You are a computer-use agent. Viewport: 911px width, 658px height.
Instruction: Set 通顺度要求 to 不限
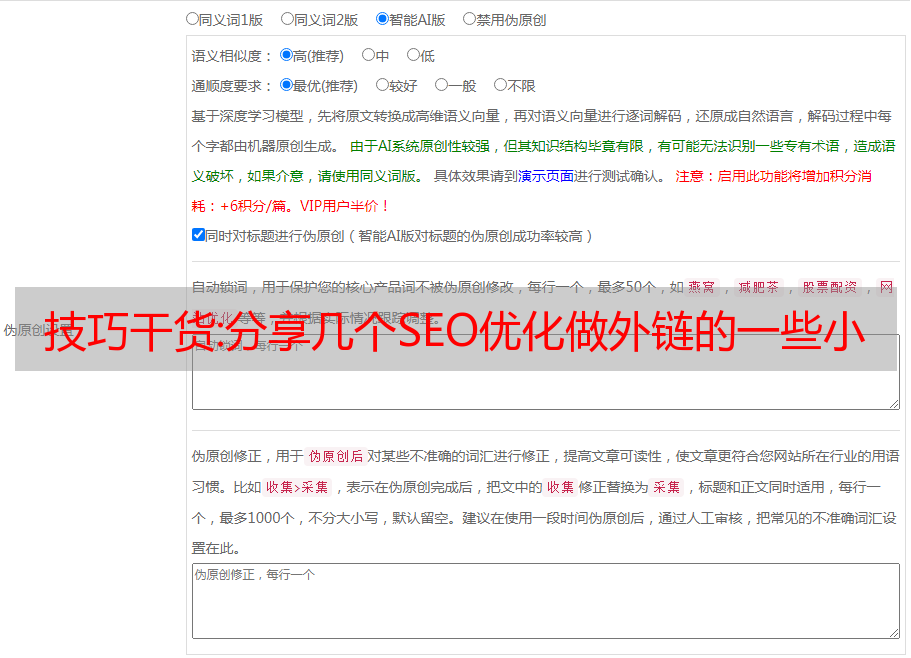[x=500, y=85]
